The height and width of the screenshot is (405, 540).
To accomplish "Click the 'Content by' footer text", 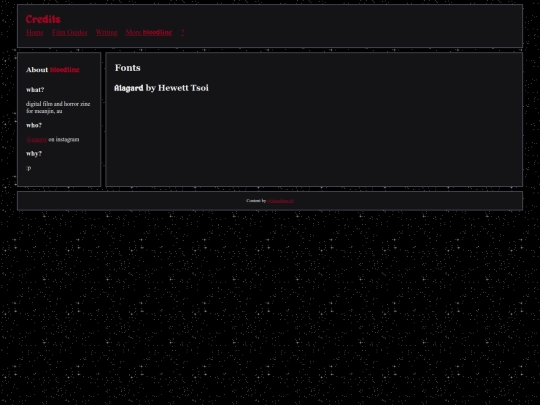I will [x=256, y=201].
